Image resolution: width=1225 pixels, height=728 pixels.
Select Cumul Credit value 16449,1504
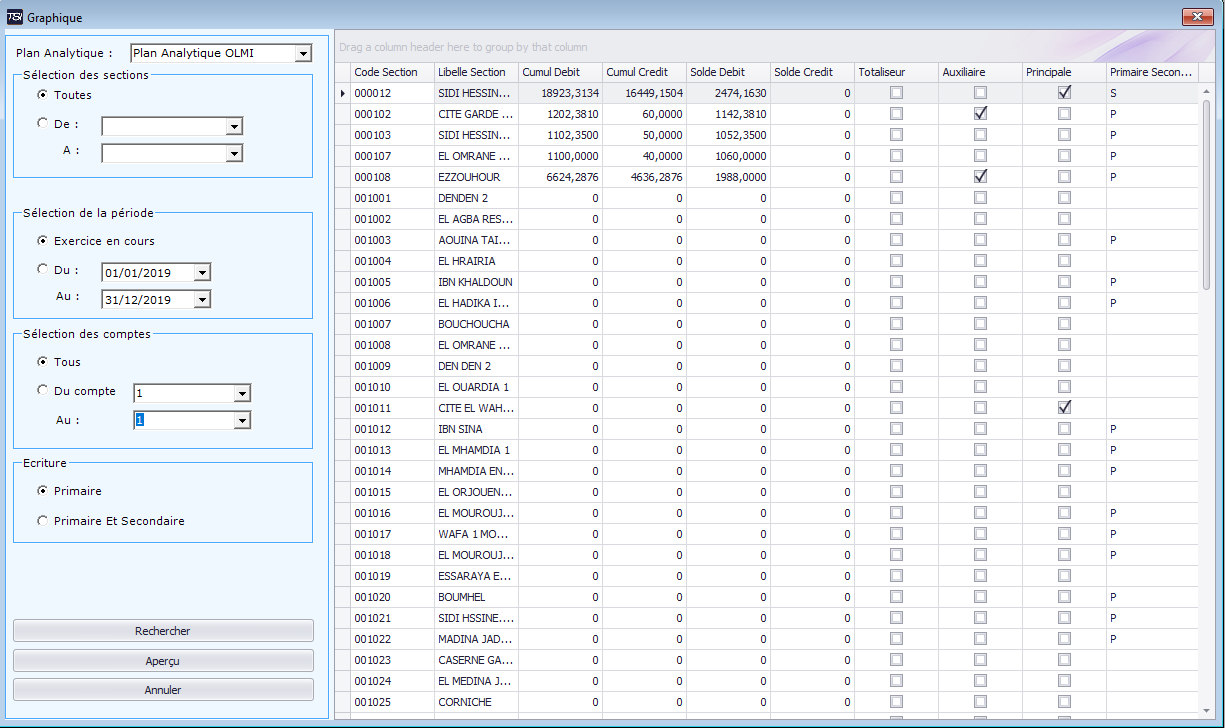coord(644,93)
